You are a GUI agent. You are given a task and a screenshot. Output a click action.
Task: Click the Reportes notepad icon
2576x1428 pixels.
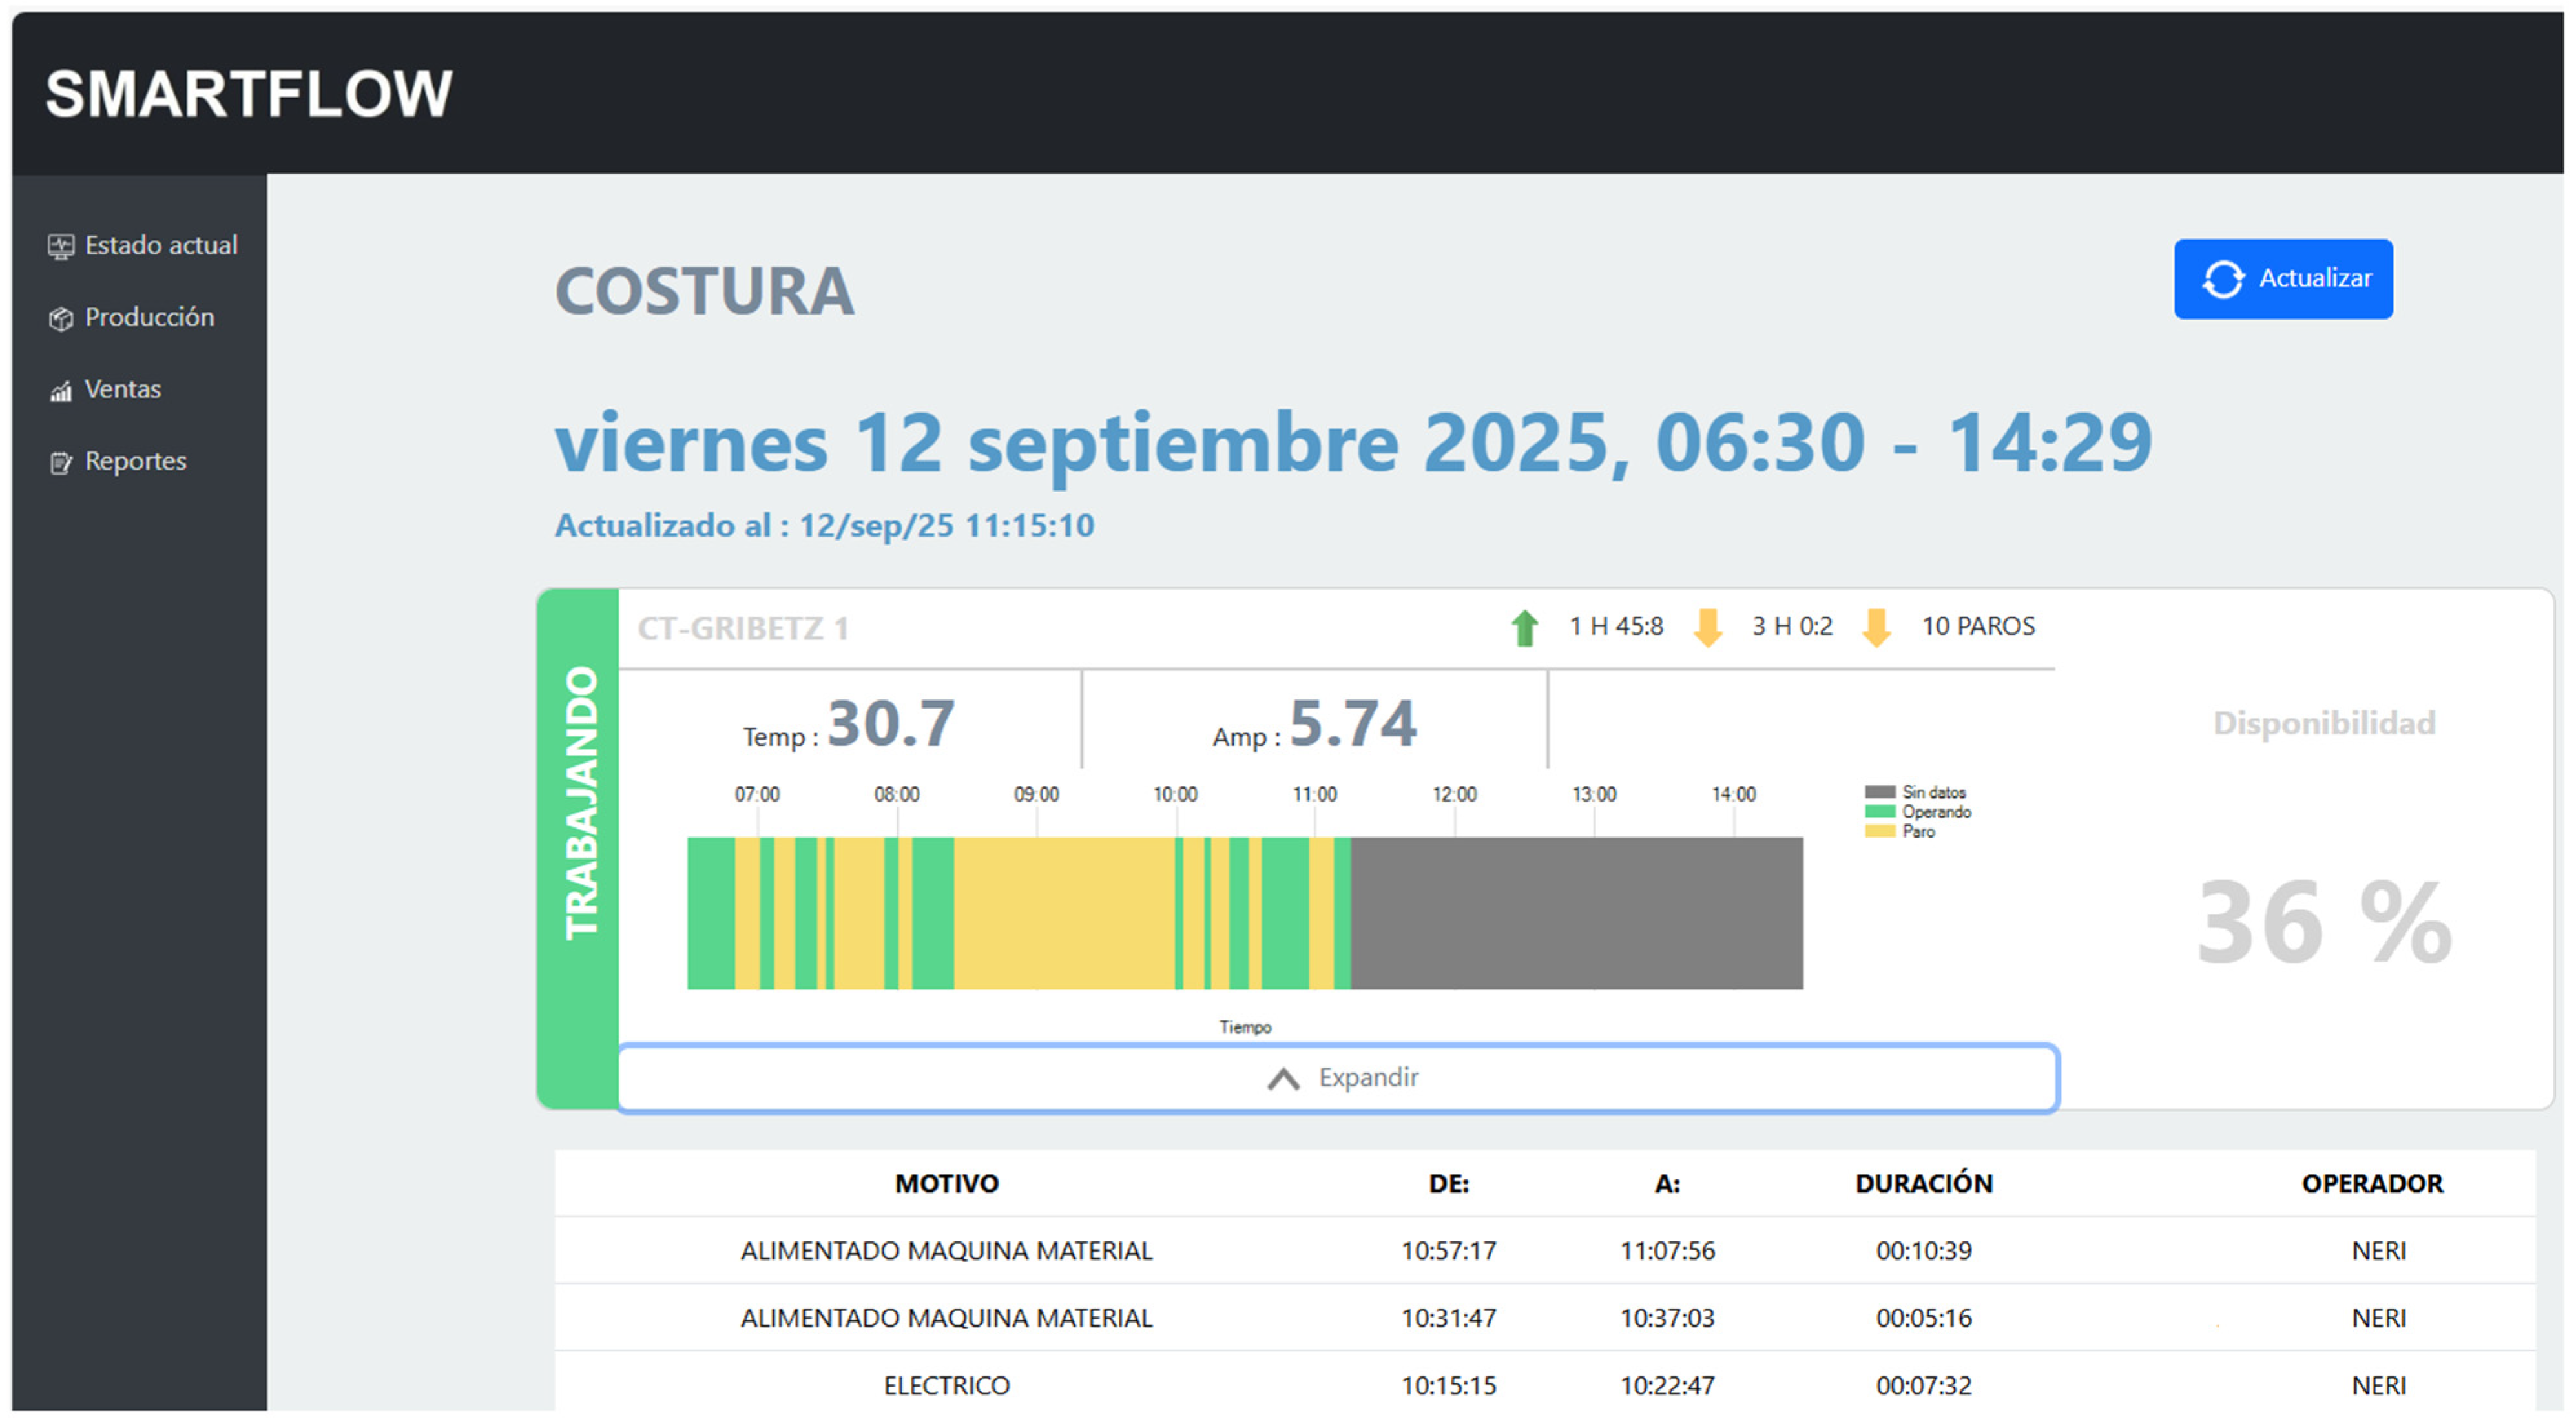click(x=61, y=463)
